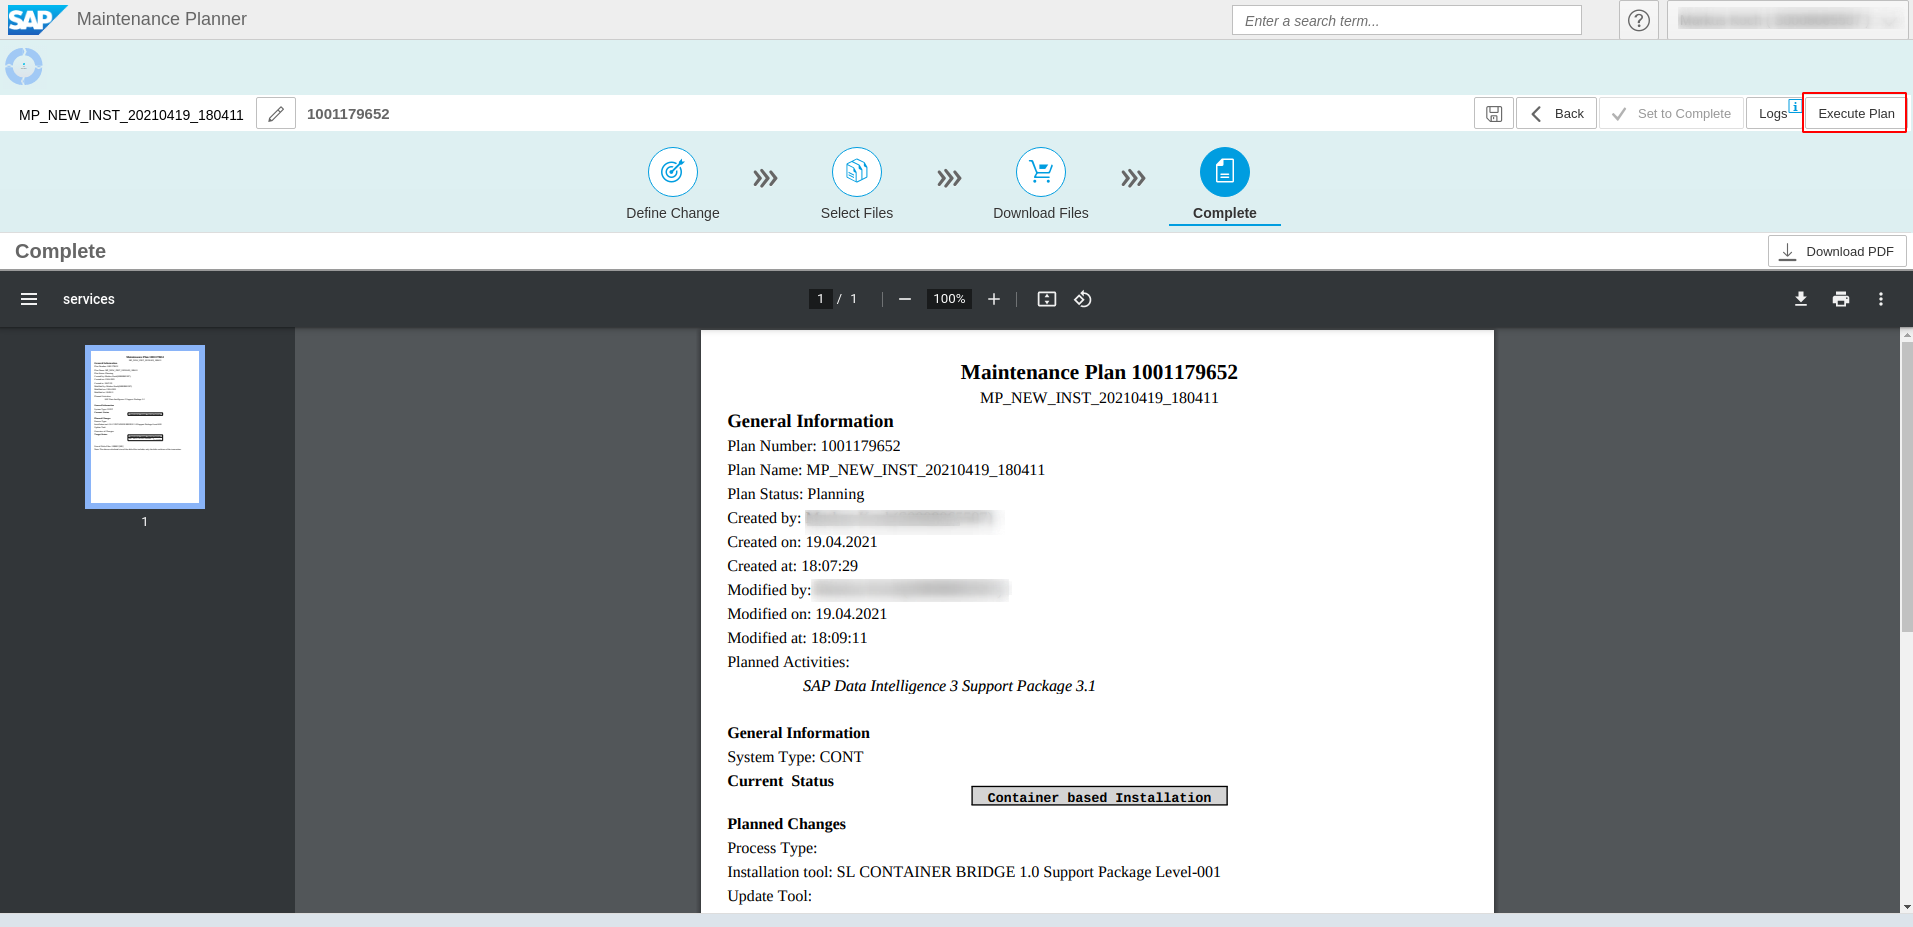Go back with the Back button
Viewport: 1913px width, 927px height.
coord(1556,114)
